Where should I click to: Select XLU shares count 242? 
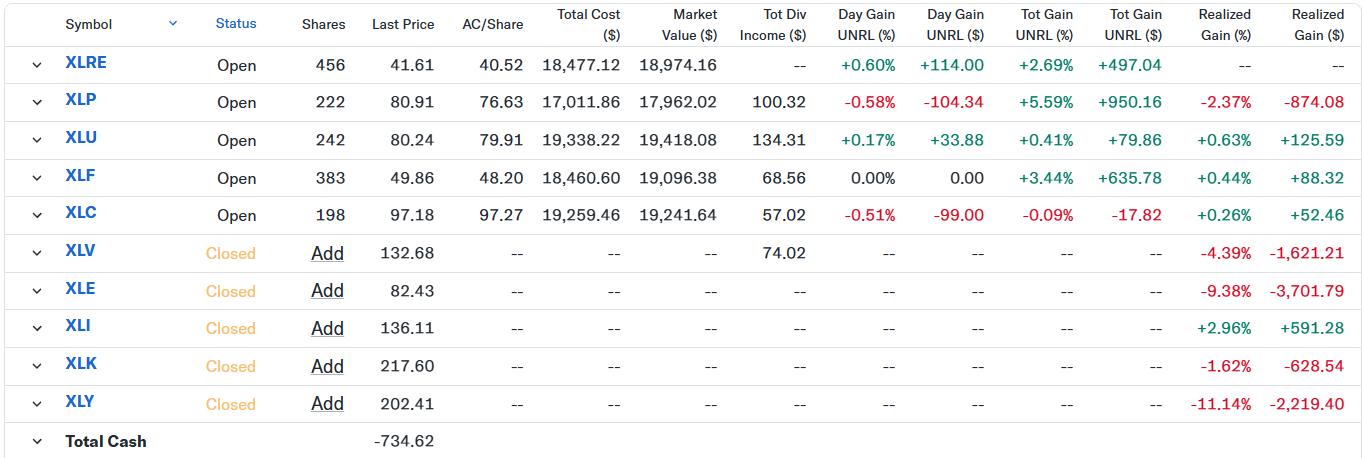(329, 140)
